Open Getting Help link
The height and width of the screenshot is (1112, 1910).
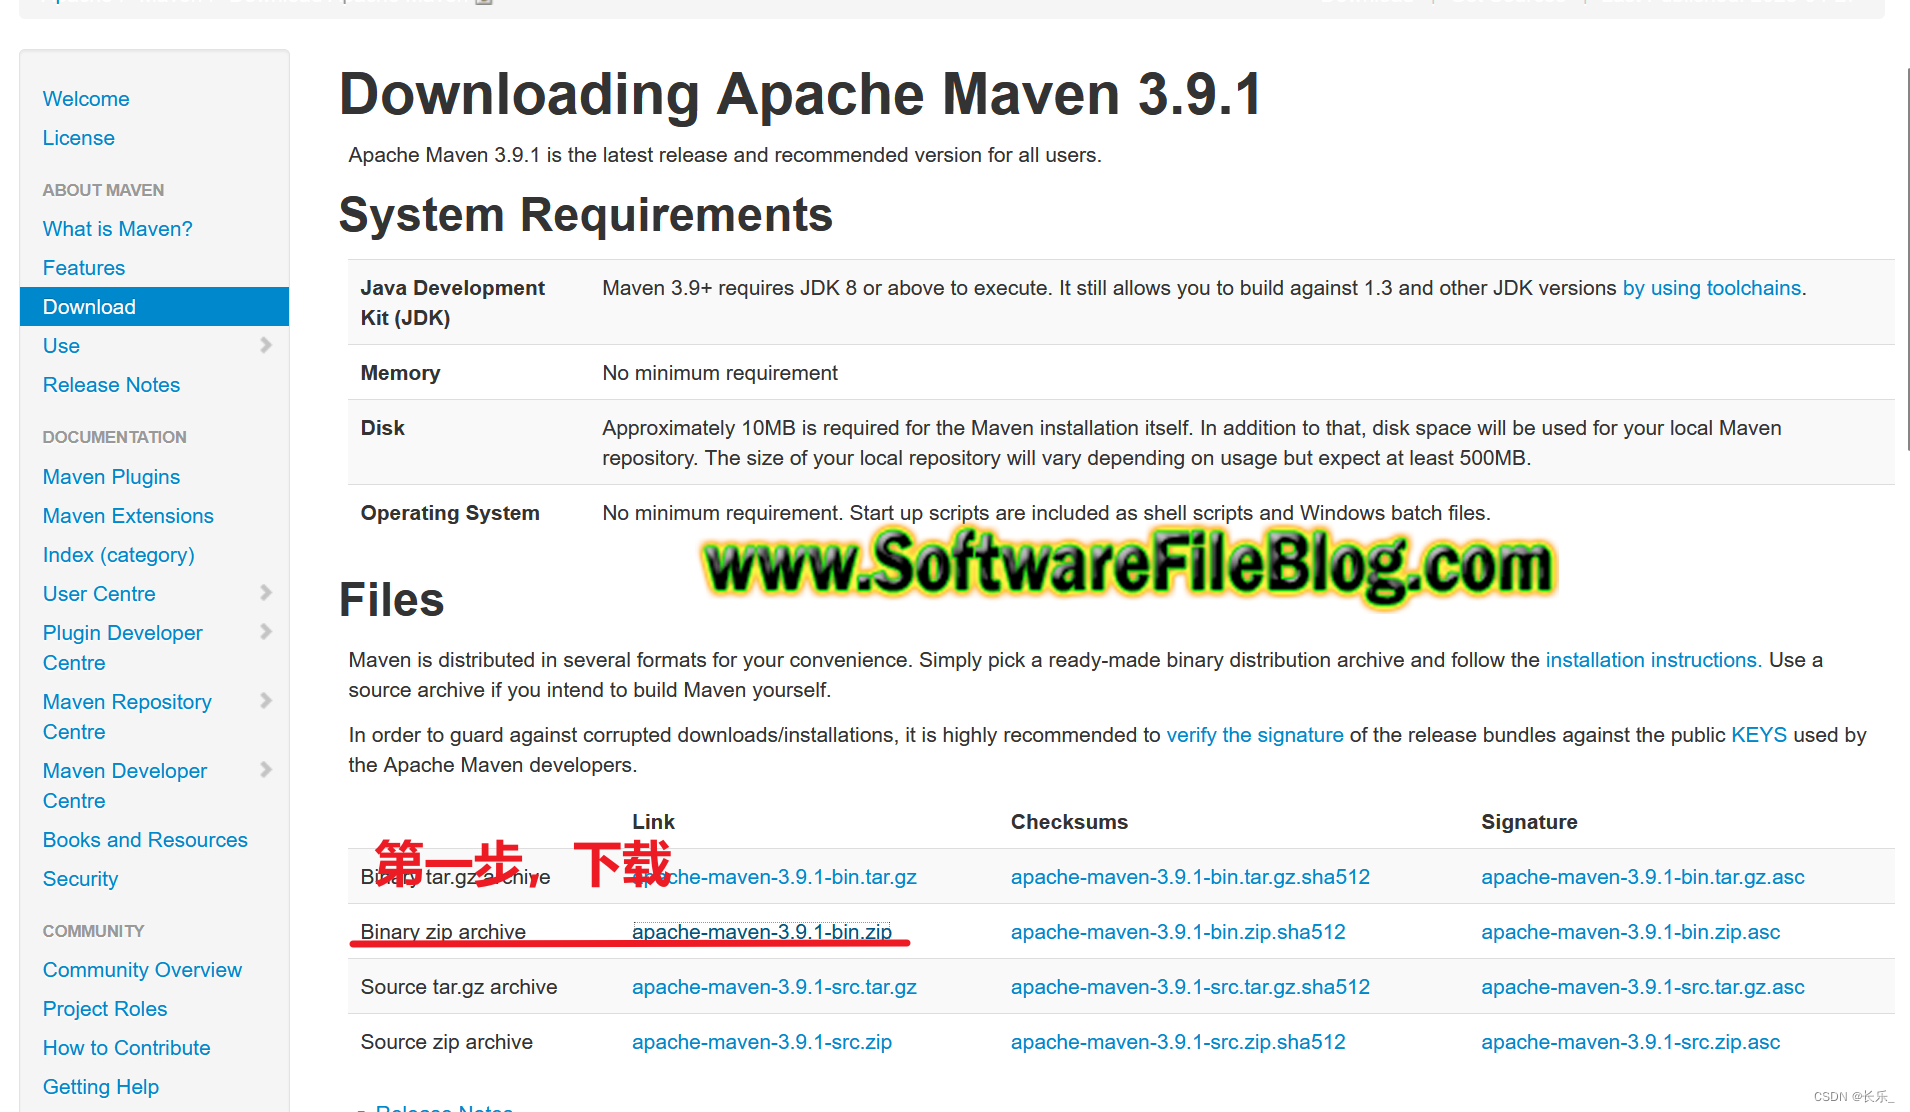tap(101, 1087)
